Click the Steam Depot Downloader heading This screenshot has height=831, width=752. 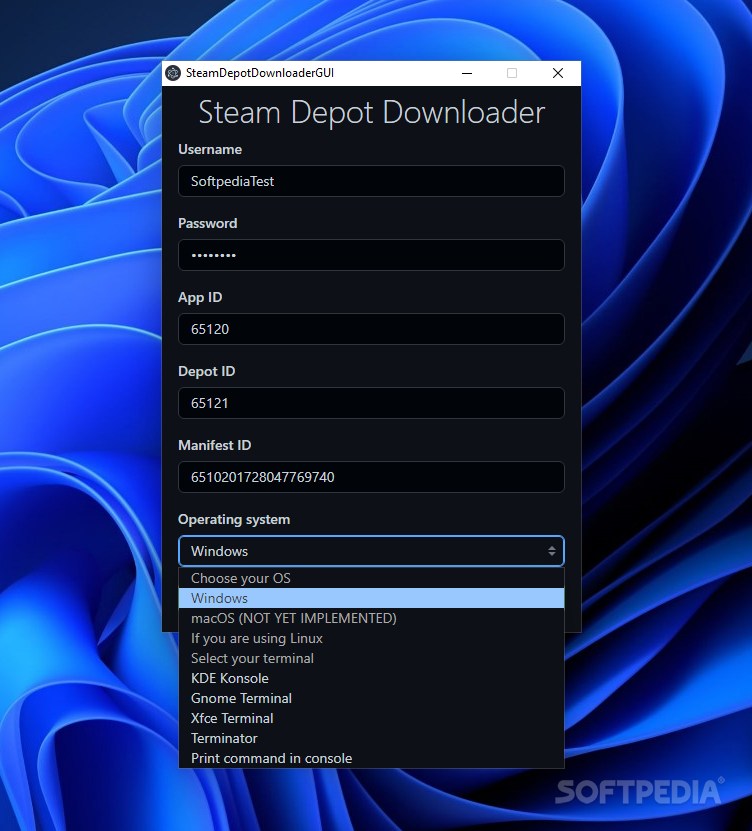point(371,112)
